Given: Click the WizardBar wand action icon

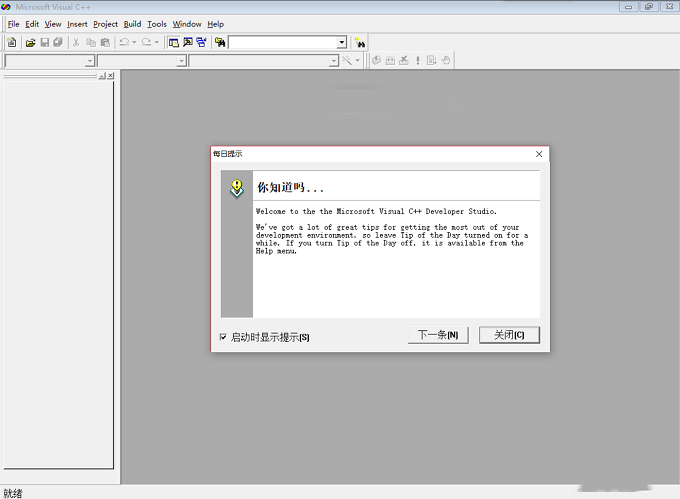Looking at the screenshot, I should 347,60.
